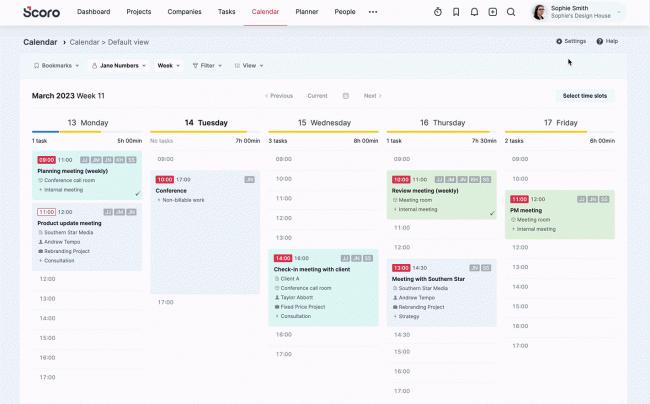Viewport: 650px width, 404px height.
Task: Open the Projects menu item
Action: tap(139, 12)
